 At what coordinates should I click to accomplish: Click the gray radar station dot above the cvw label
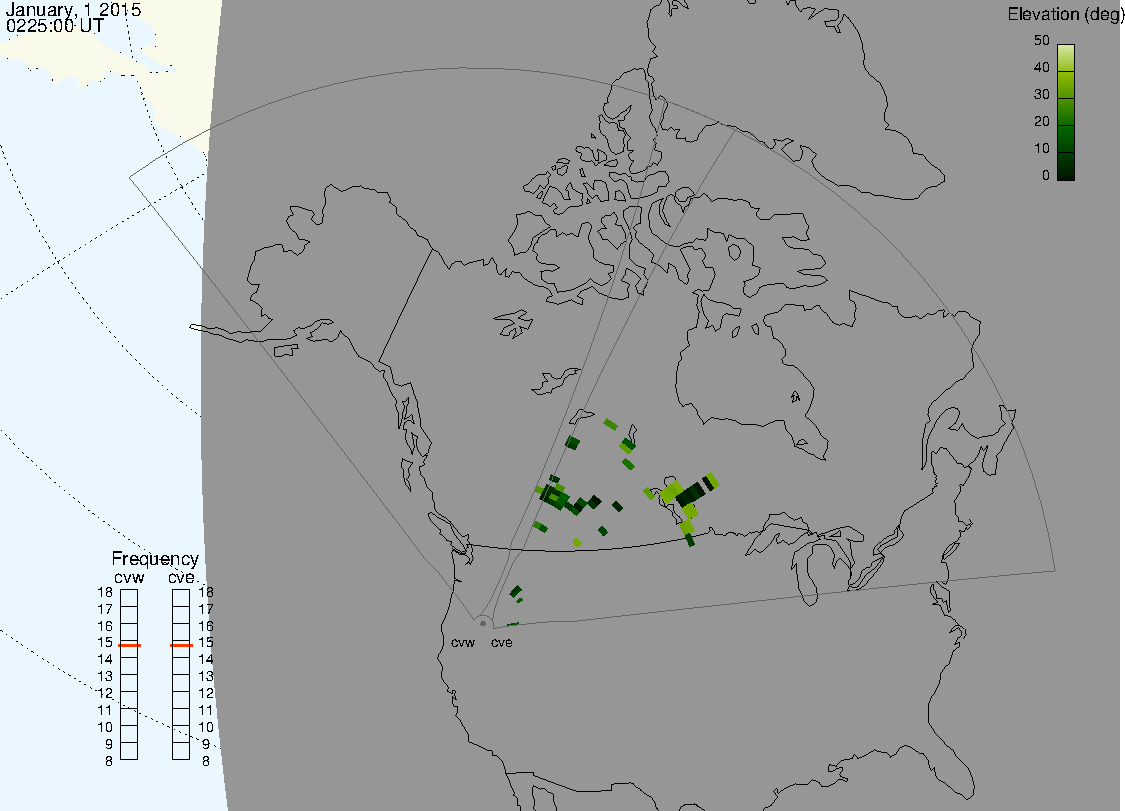coord(483,623)
